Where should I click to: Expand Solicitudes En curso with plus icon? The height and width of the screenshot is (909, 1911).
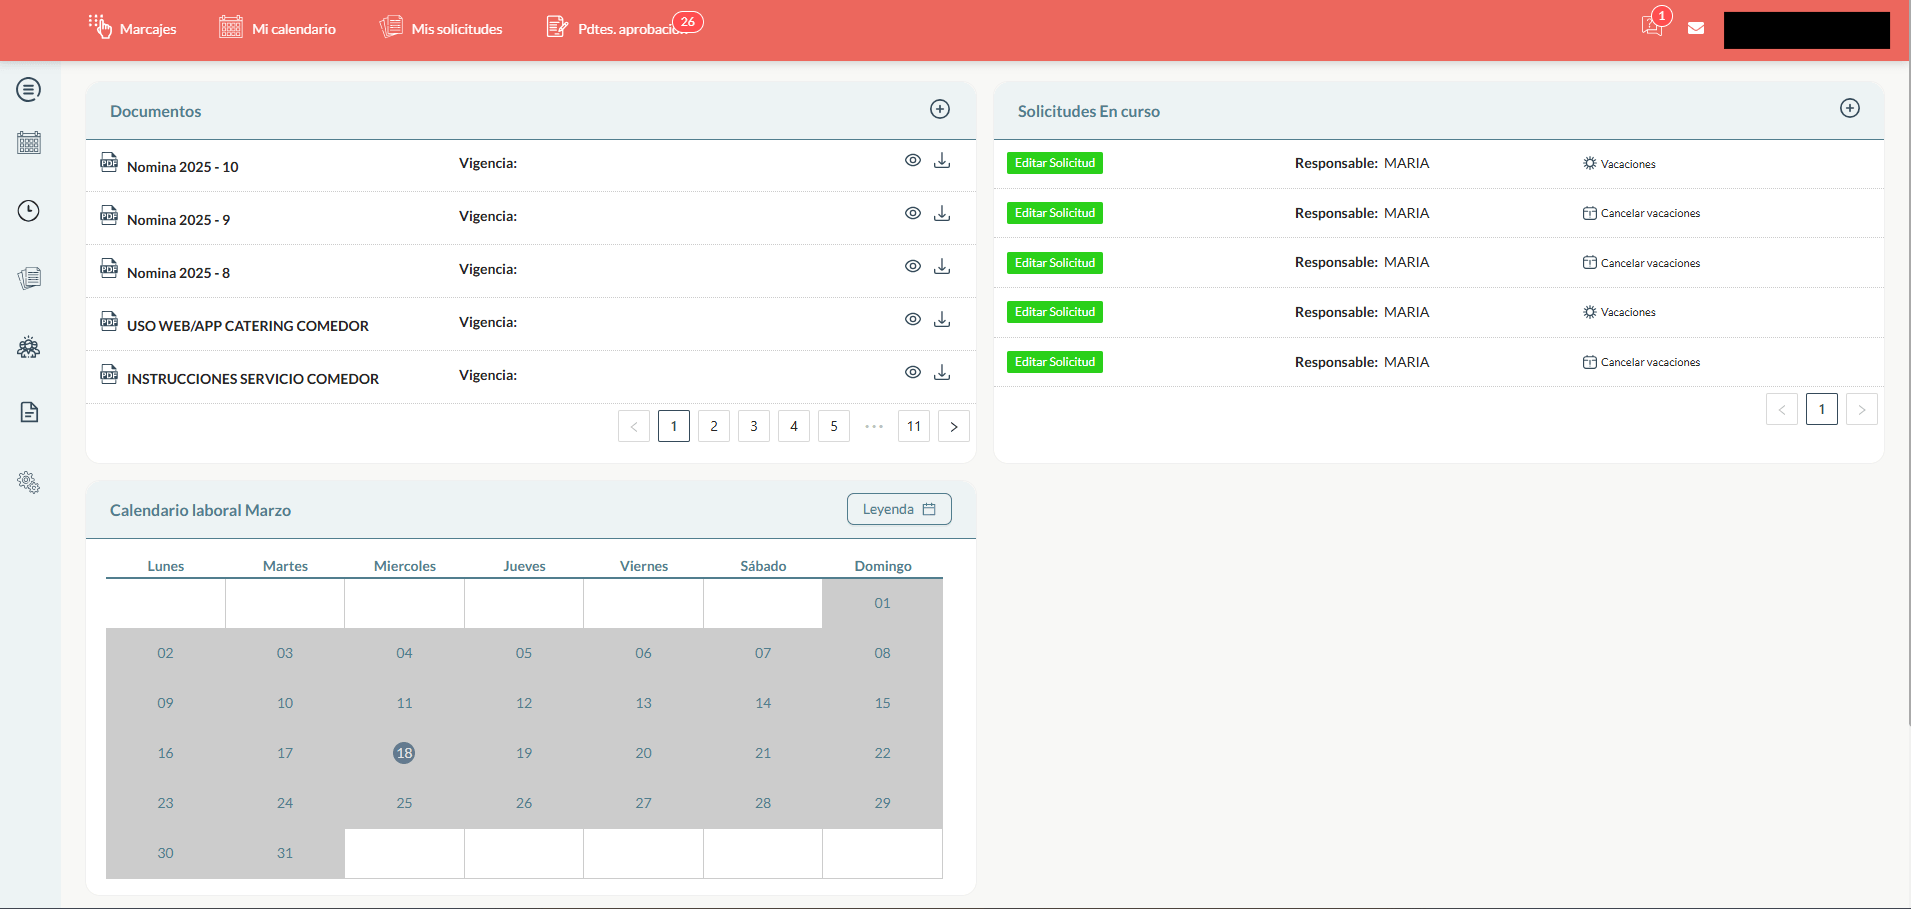[1850, 109]
